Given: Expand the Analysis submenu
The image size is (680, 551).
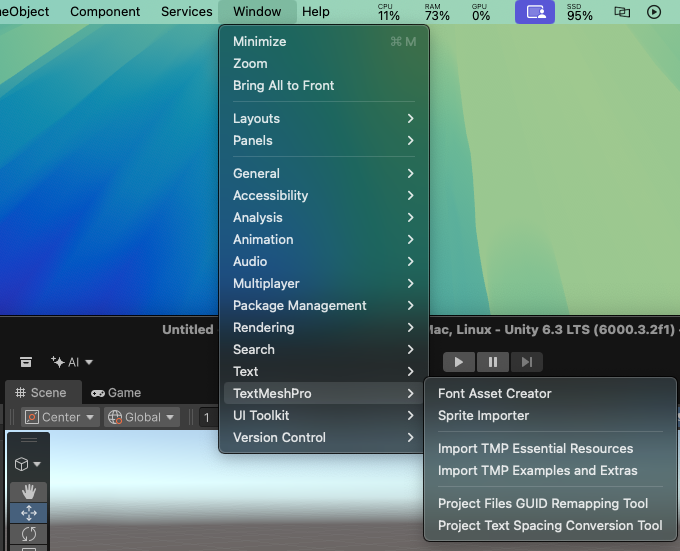Looking at the screenshot, I should (x=324, y=218).
